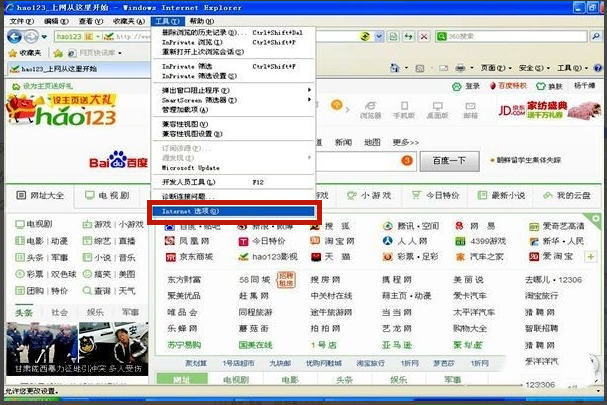Open dropdown arrow beside the Print icon

click(x=472, y=68)
